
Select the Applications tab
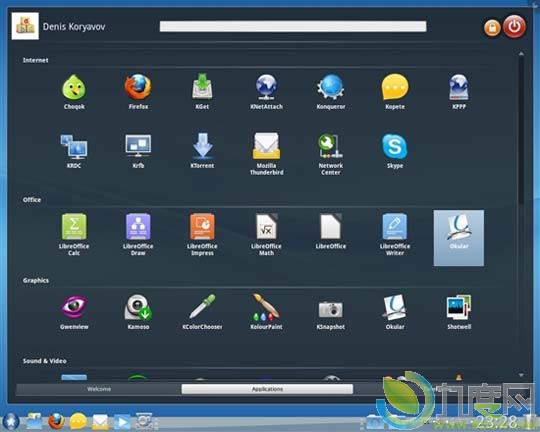click(267, 389)
